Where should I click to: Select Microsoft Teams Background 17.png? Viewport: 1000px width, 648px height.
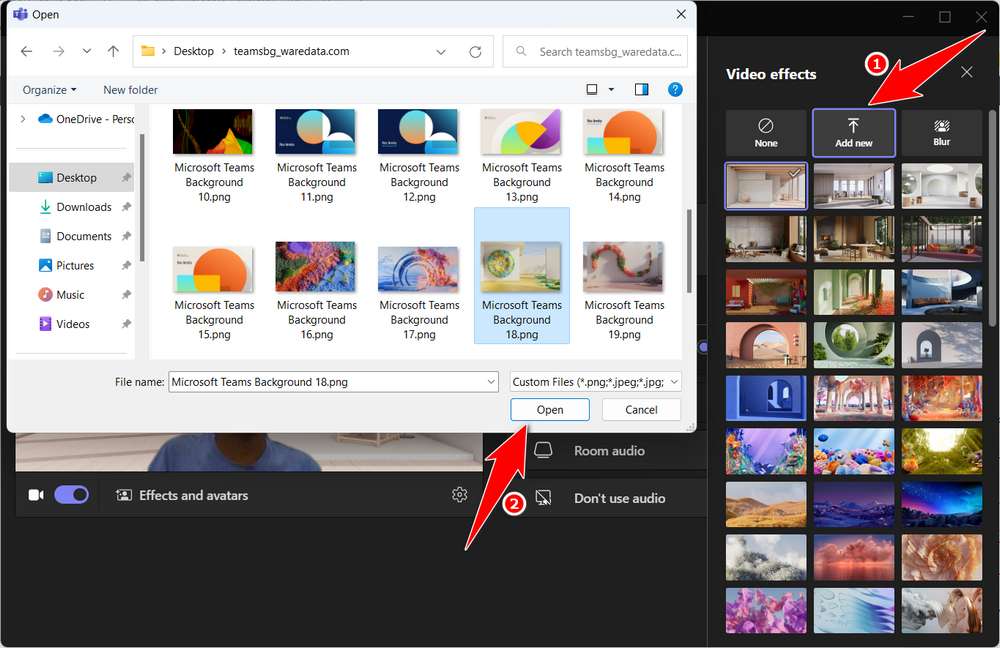pos(419,290)
